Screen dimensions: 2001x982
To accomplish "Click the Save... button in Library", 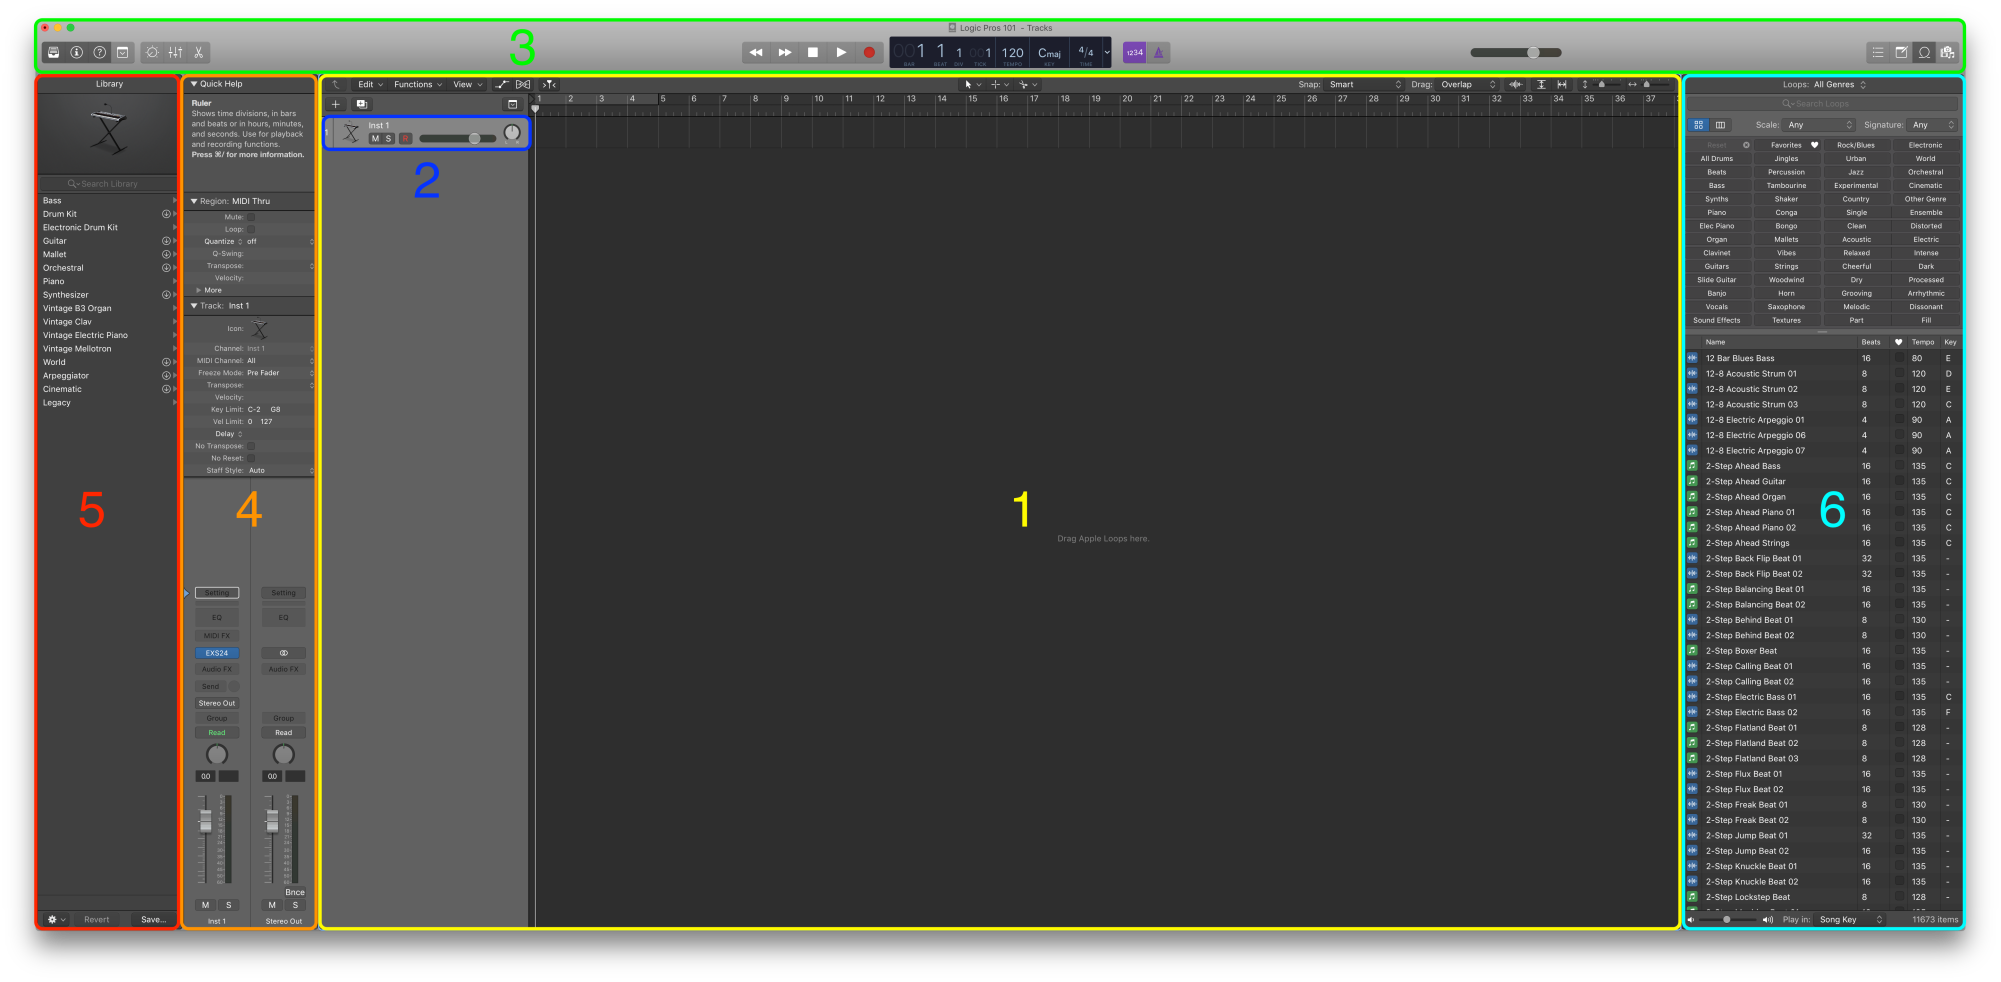I will coord(153,919).
